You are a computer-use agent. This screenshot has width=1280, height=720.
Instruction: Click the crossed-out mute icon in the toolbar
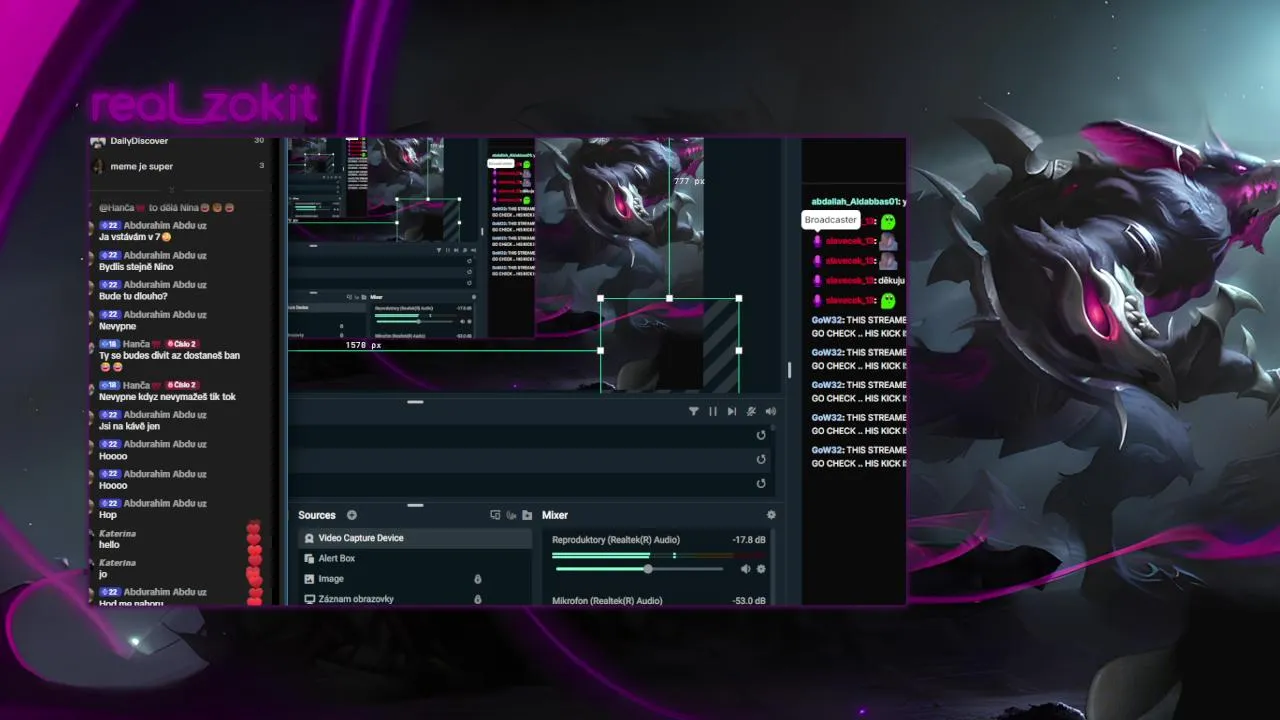(751, 411)
